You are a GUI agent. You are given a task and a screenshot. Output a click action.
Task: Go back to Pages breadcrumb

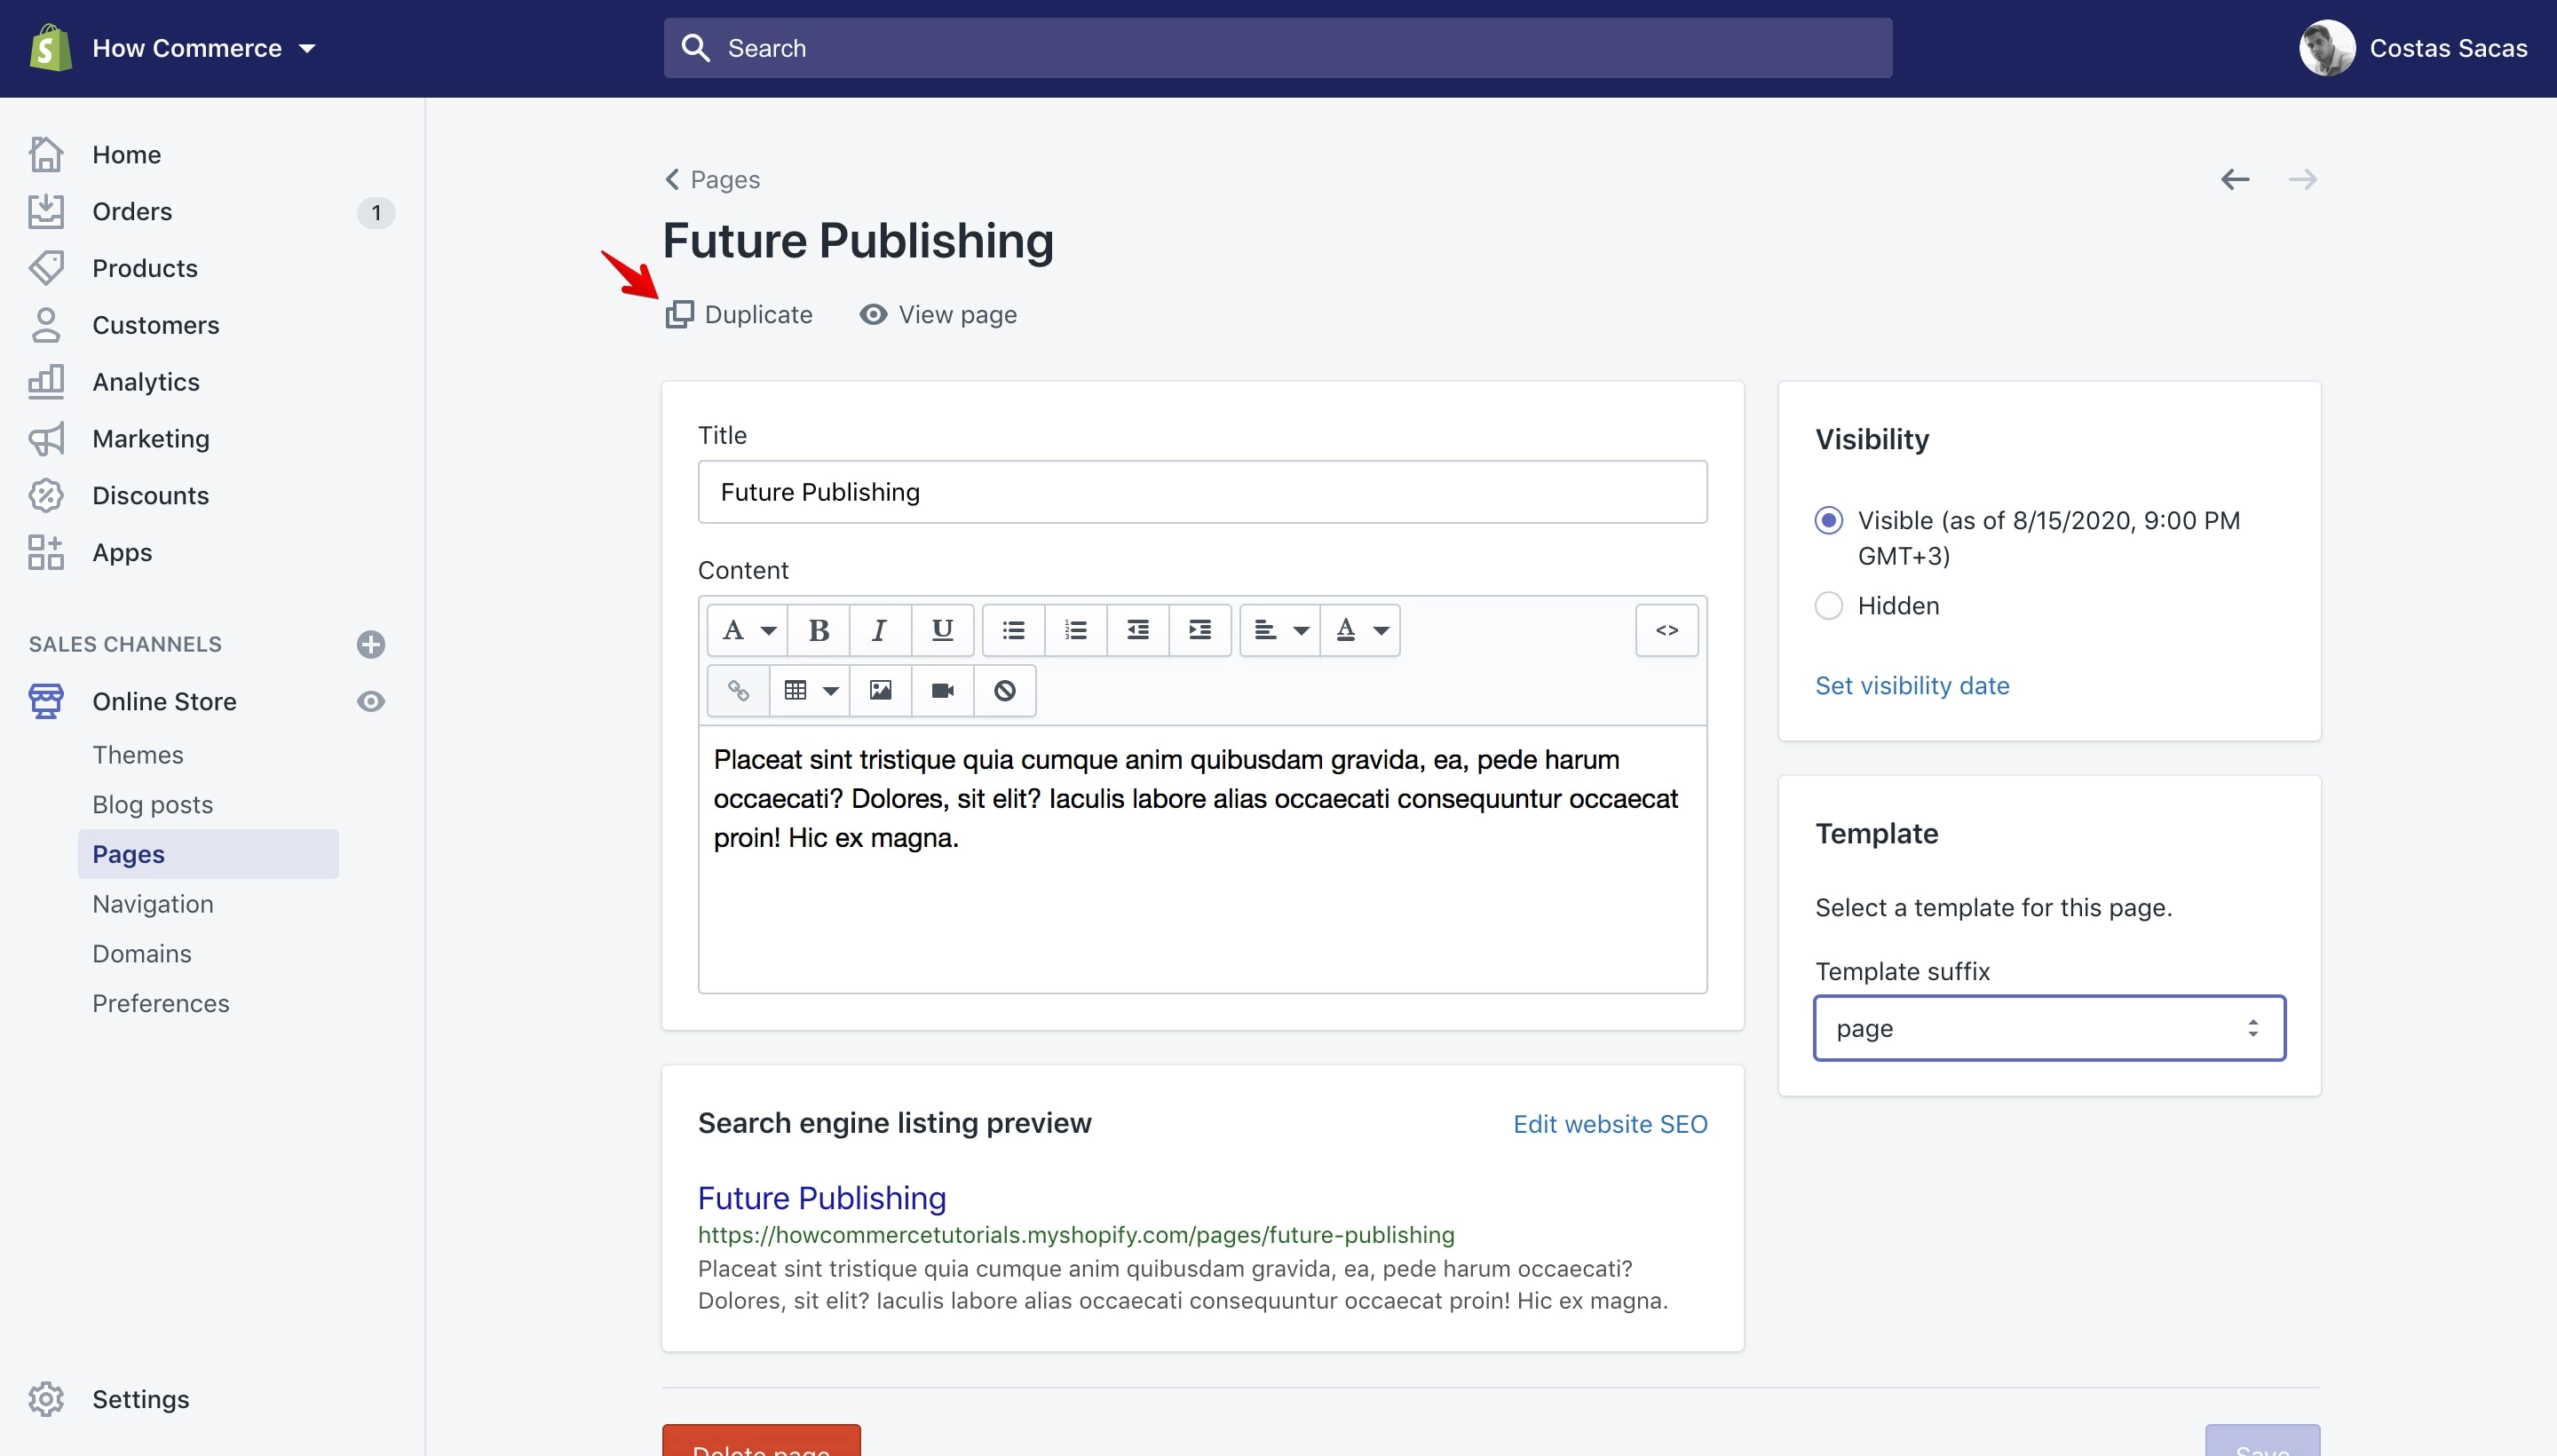point(712,179)
